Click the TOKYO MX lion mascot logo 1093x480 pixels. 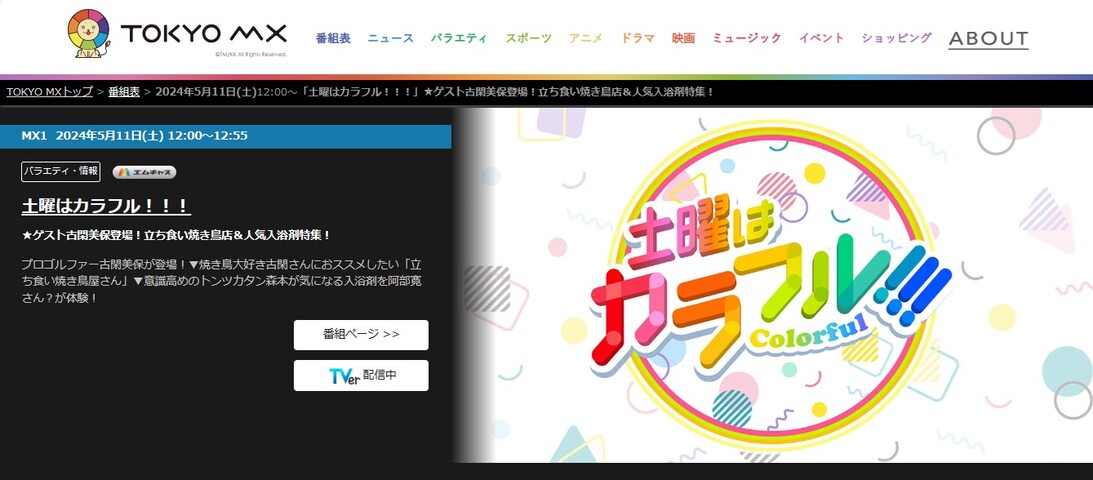tap(89, 33)
